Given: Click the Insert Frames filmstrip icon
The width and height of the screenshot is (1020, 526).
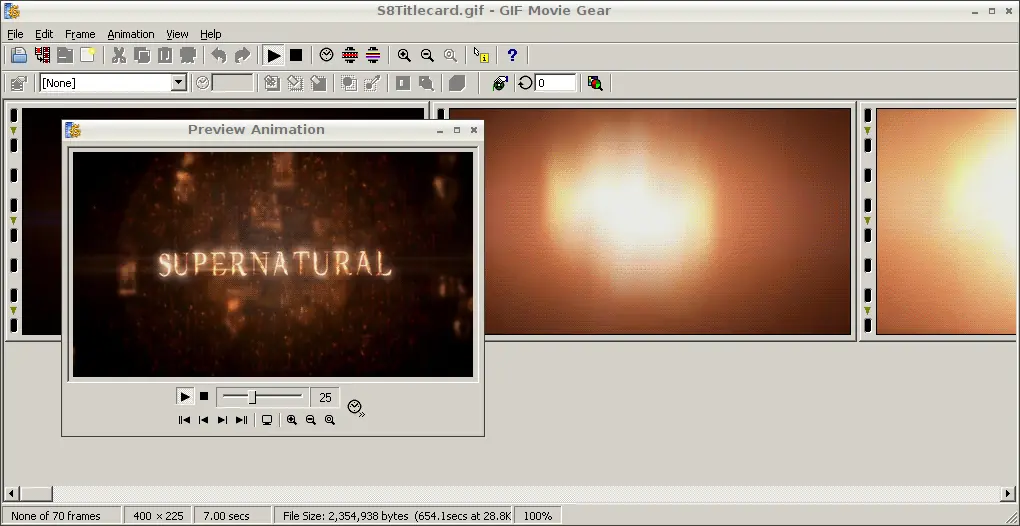Looking at the screenshot, I should (x=42, y=55).
